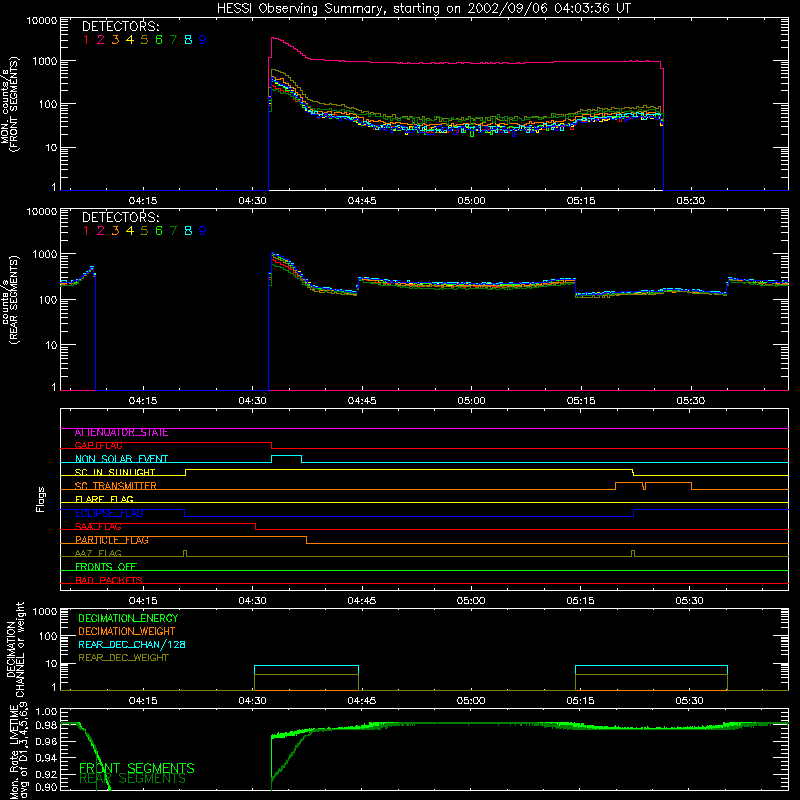800x800 pixels.
Task: Click the DECIMATION_ENERGY legend entry
Action: coord(128,618)
